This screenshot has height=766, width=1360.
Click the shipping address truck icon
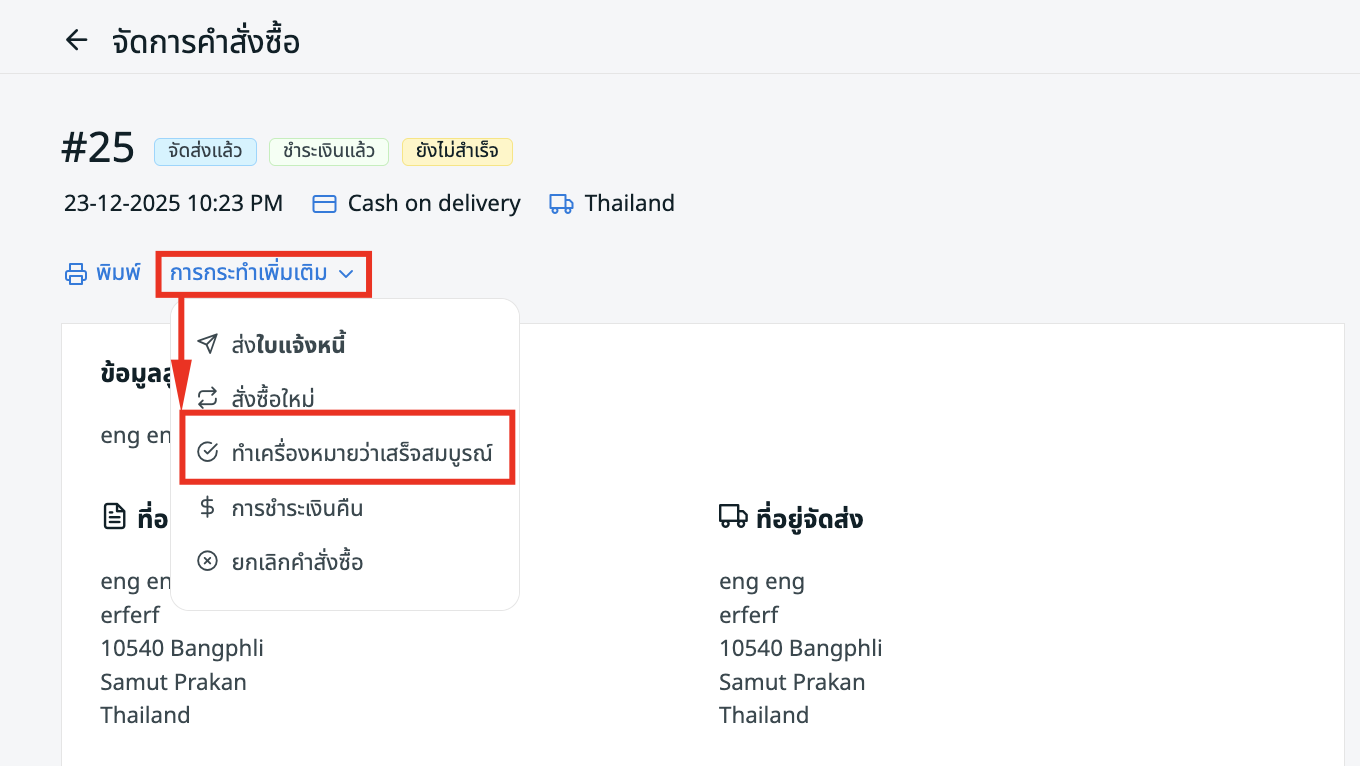pos(733,517)
